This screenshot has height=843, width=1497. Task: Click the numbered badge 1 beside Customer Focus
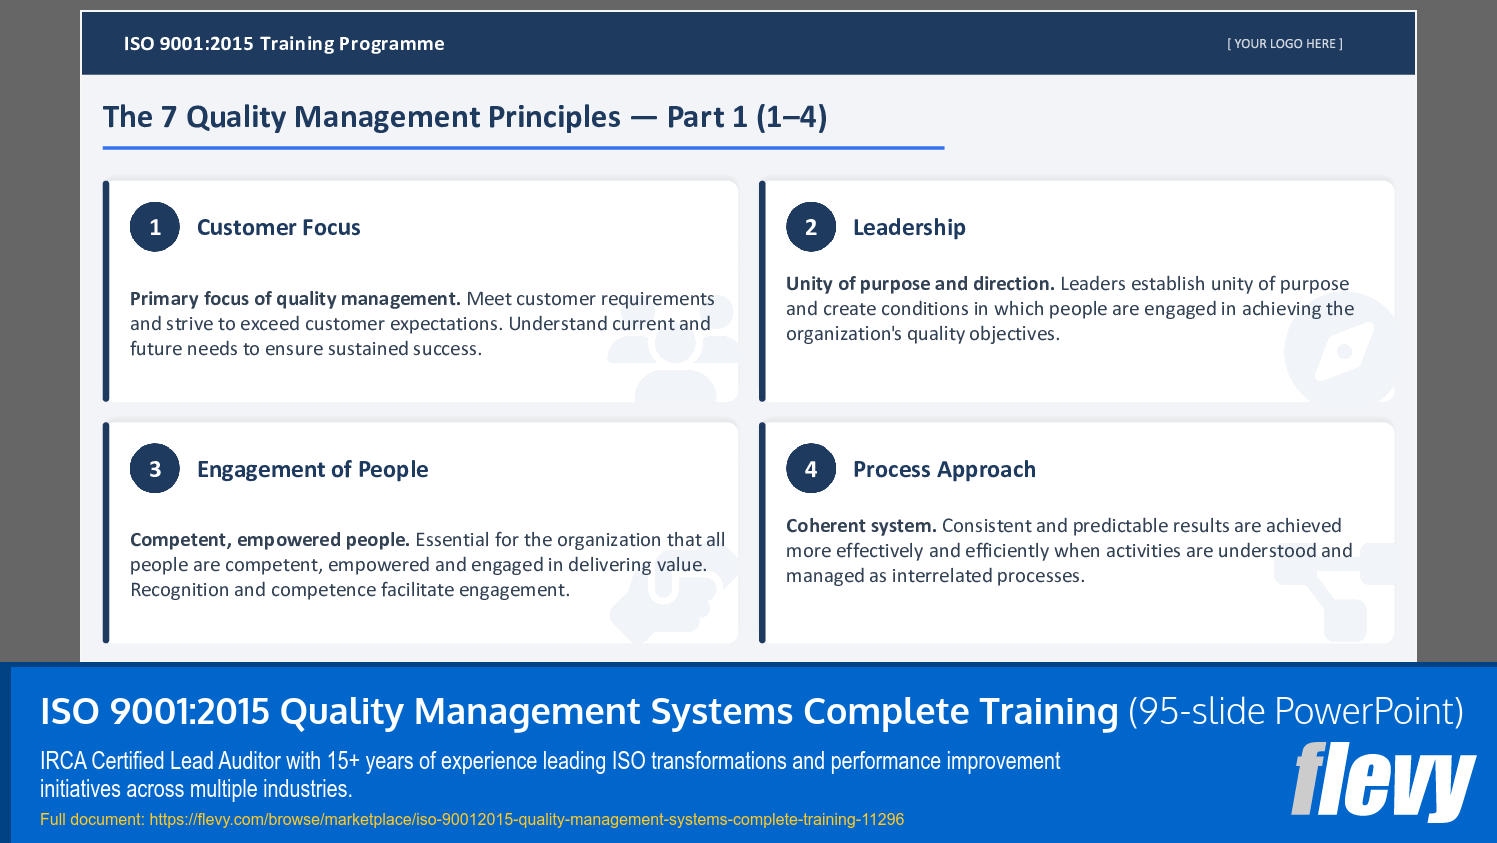click(155, 227)
